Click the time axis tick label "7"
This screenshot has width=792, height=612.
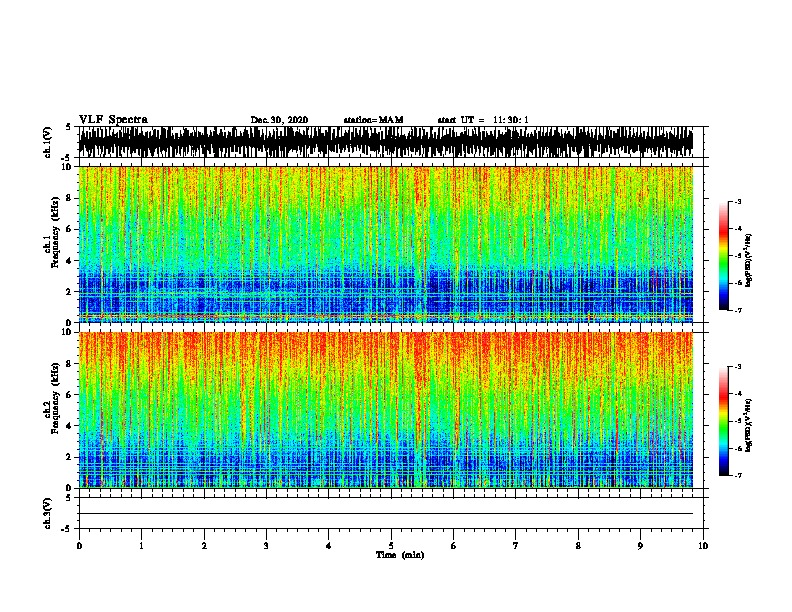click(x=515, y=546)
